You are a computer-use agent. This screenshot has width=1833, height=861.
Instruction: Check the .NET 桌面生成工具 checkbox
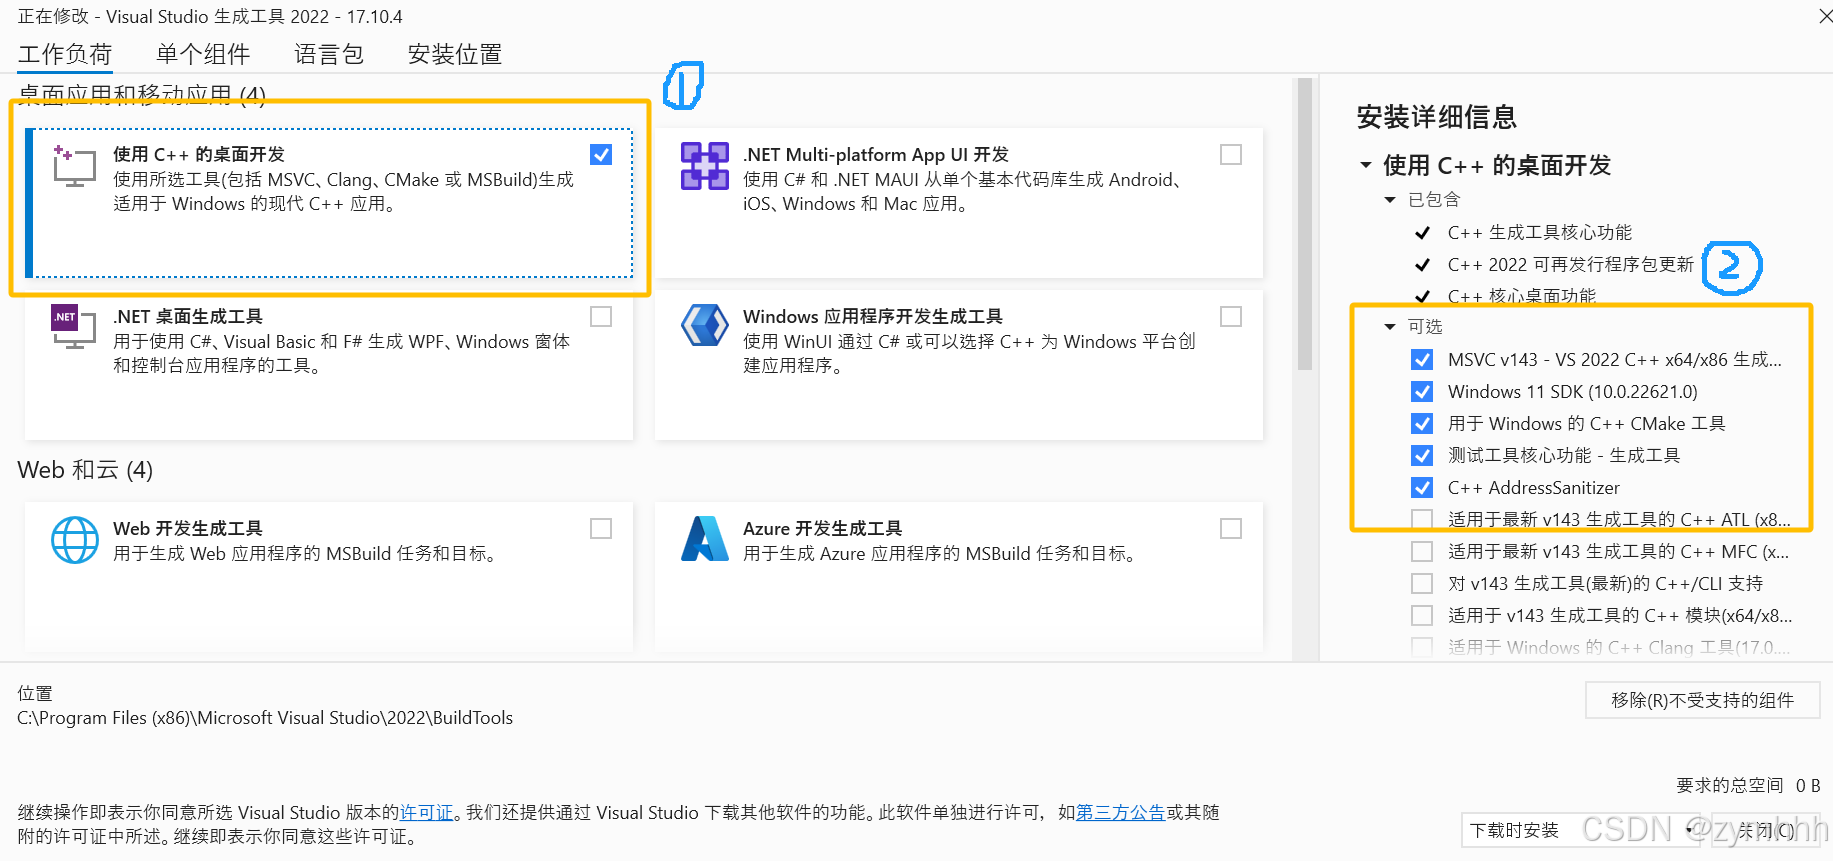[x=601, y=317]
